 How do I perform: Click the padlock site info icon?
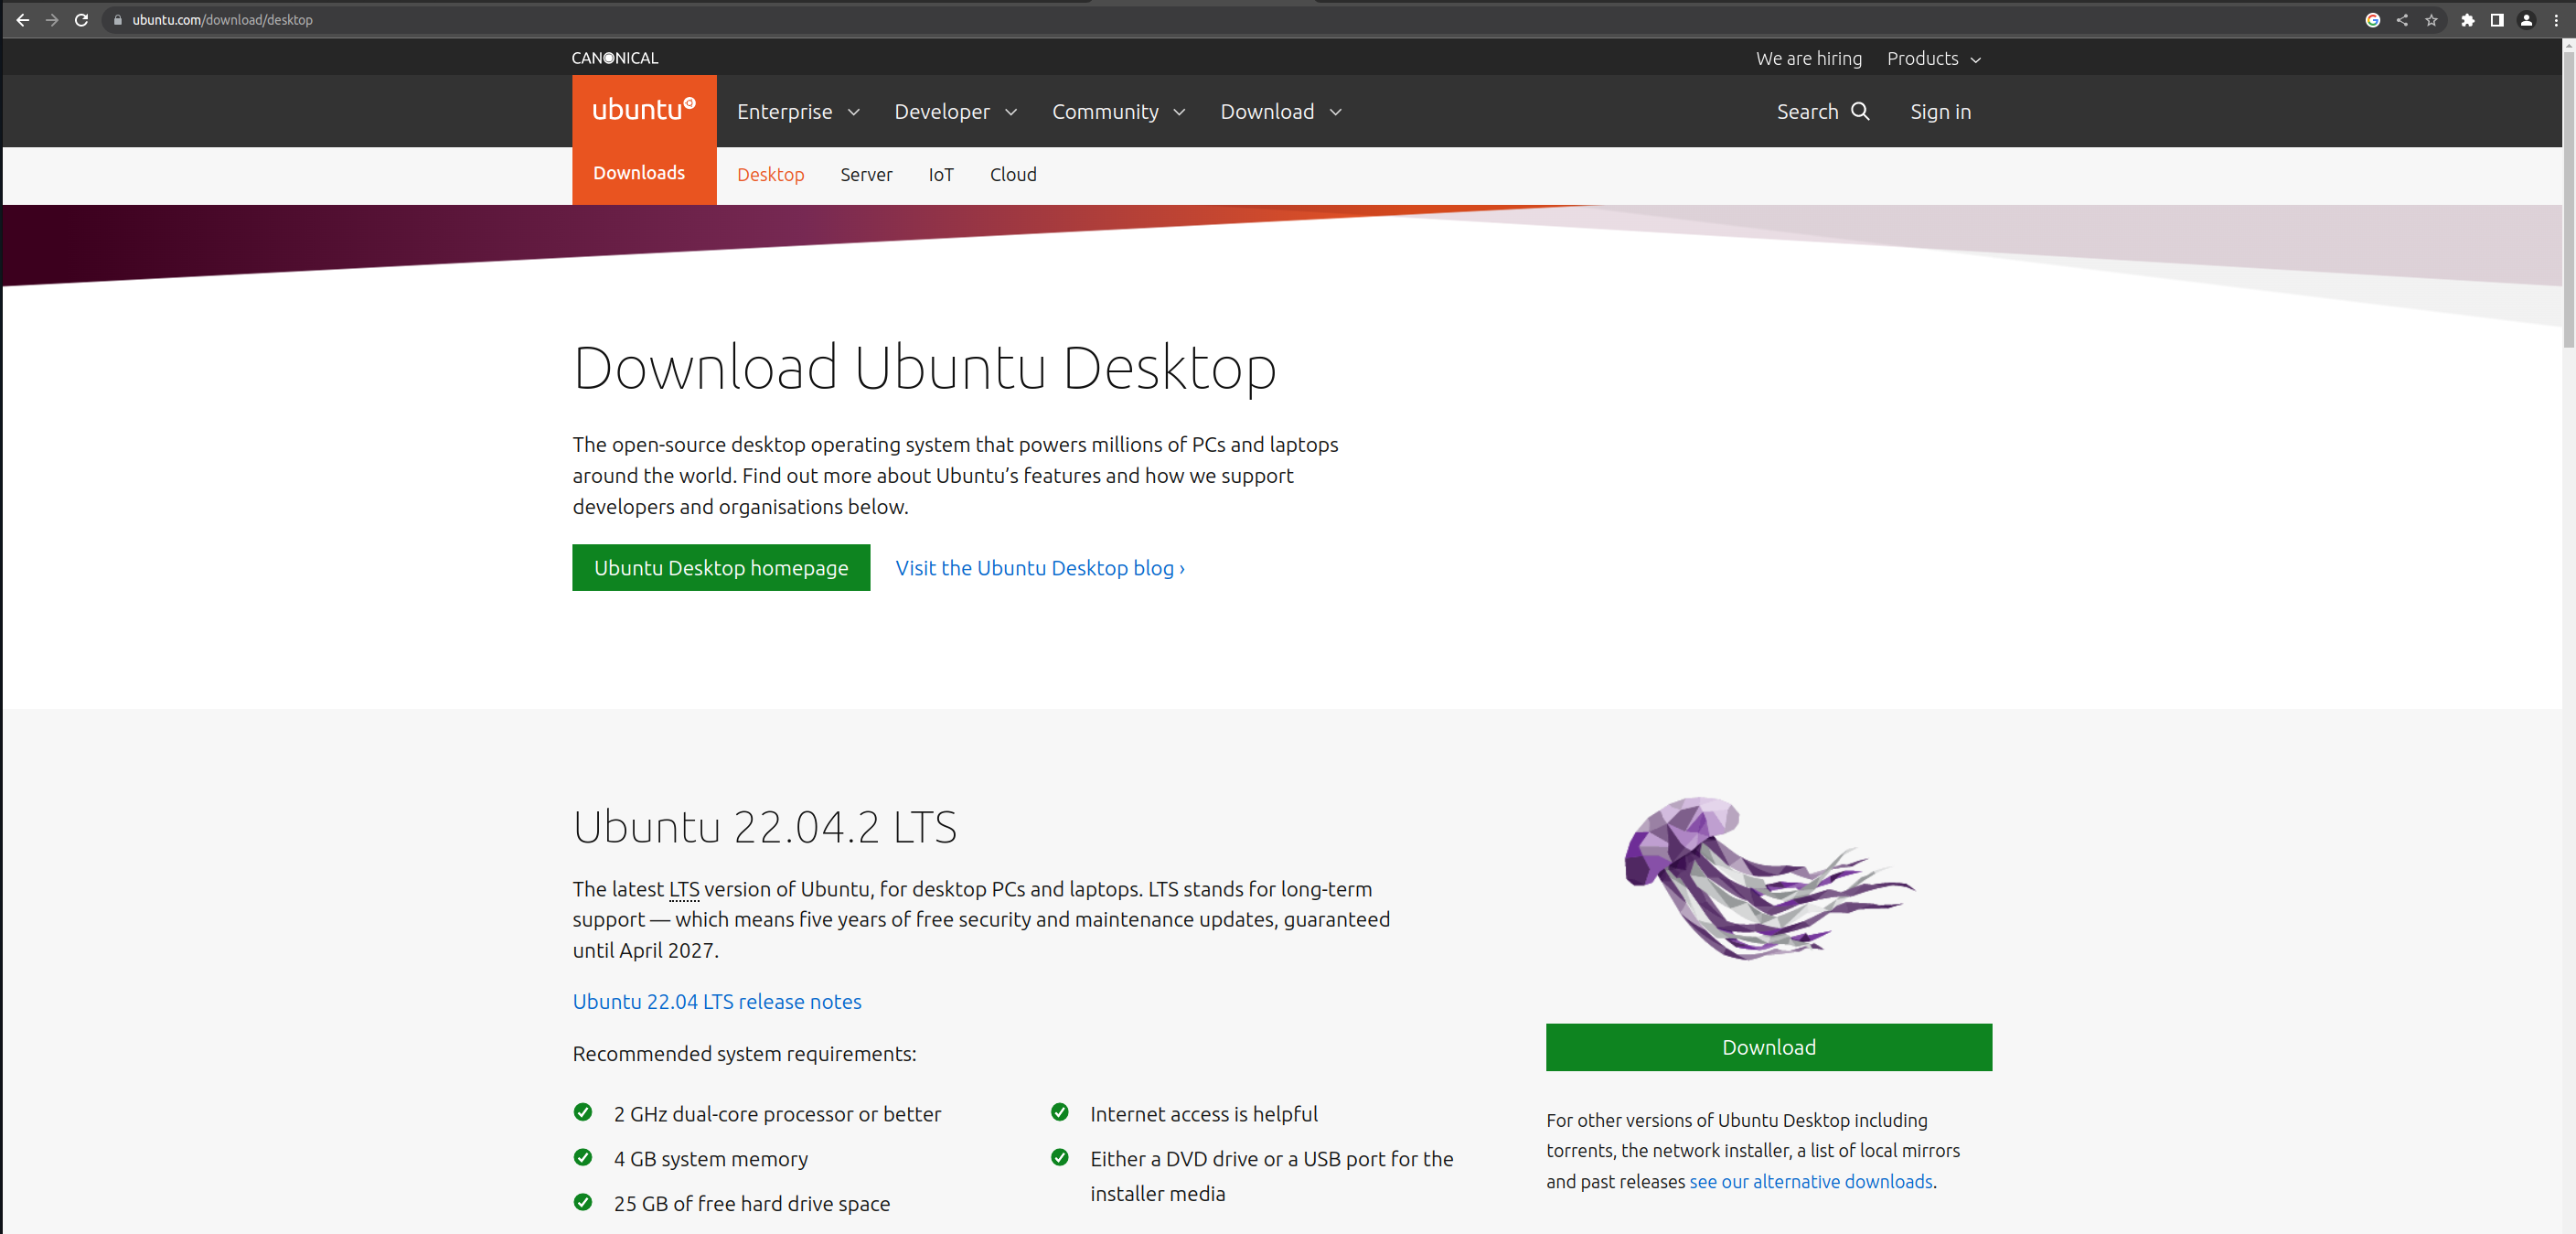[118, 20]
